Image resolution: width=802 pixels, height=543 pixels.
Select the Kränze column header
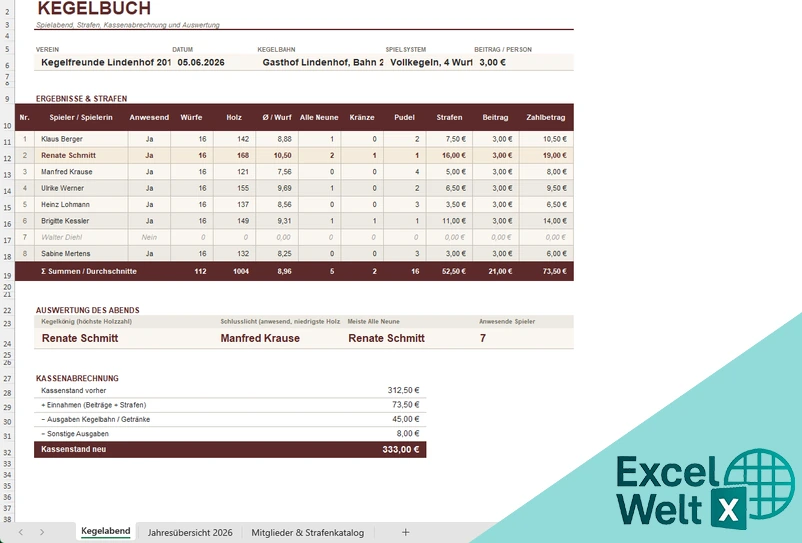pyautogui.click(x=362, y=118)
